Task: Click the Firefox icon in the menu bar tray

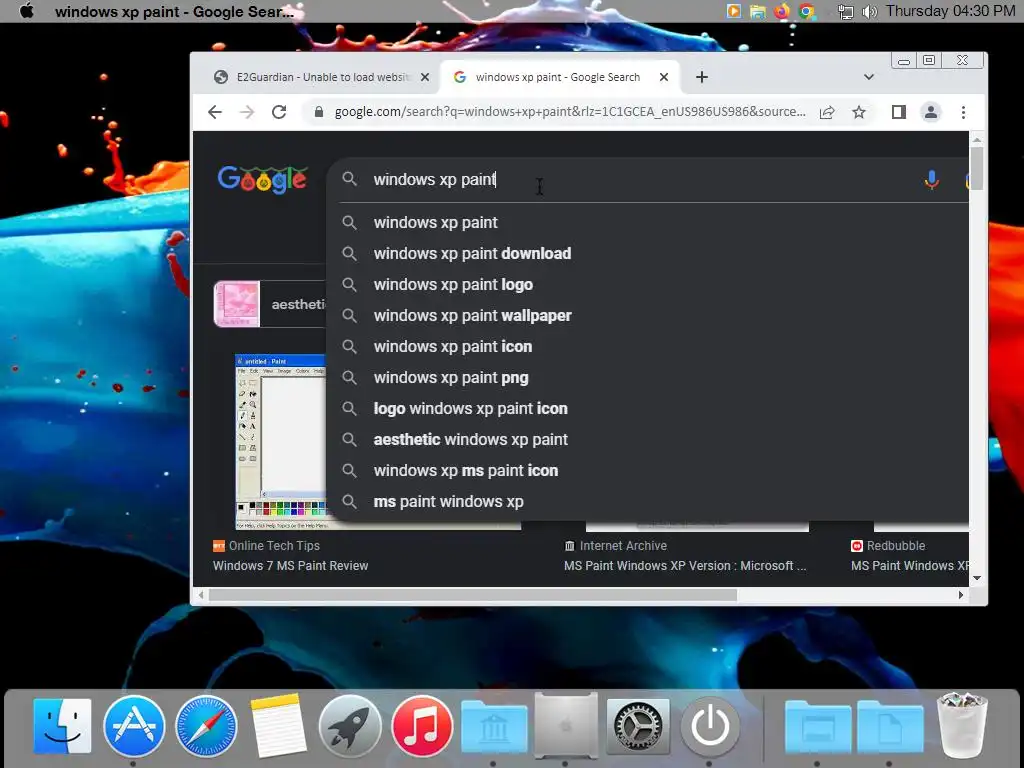Action: pyautogui.click(x=782, y=11)
